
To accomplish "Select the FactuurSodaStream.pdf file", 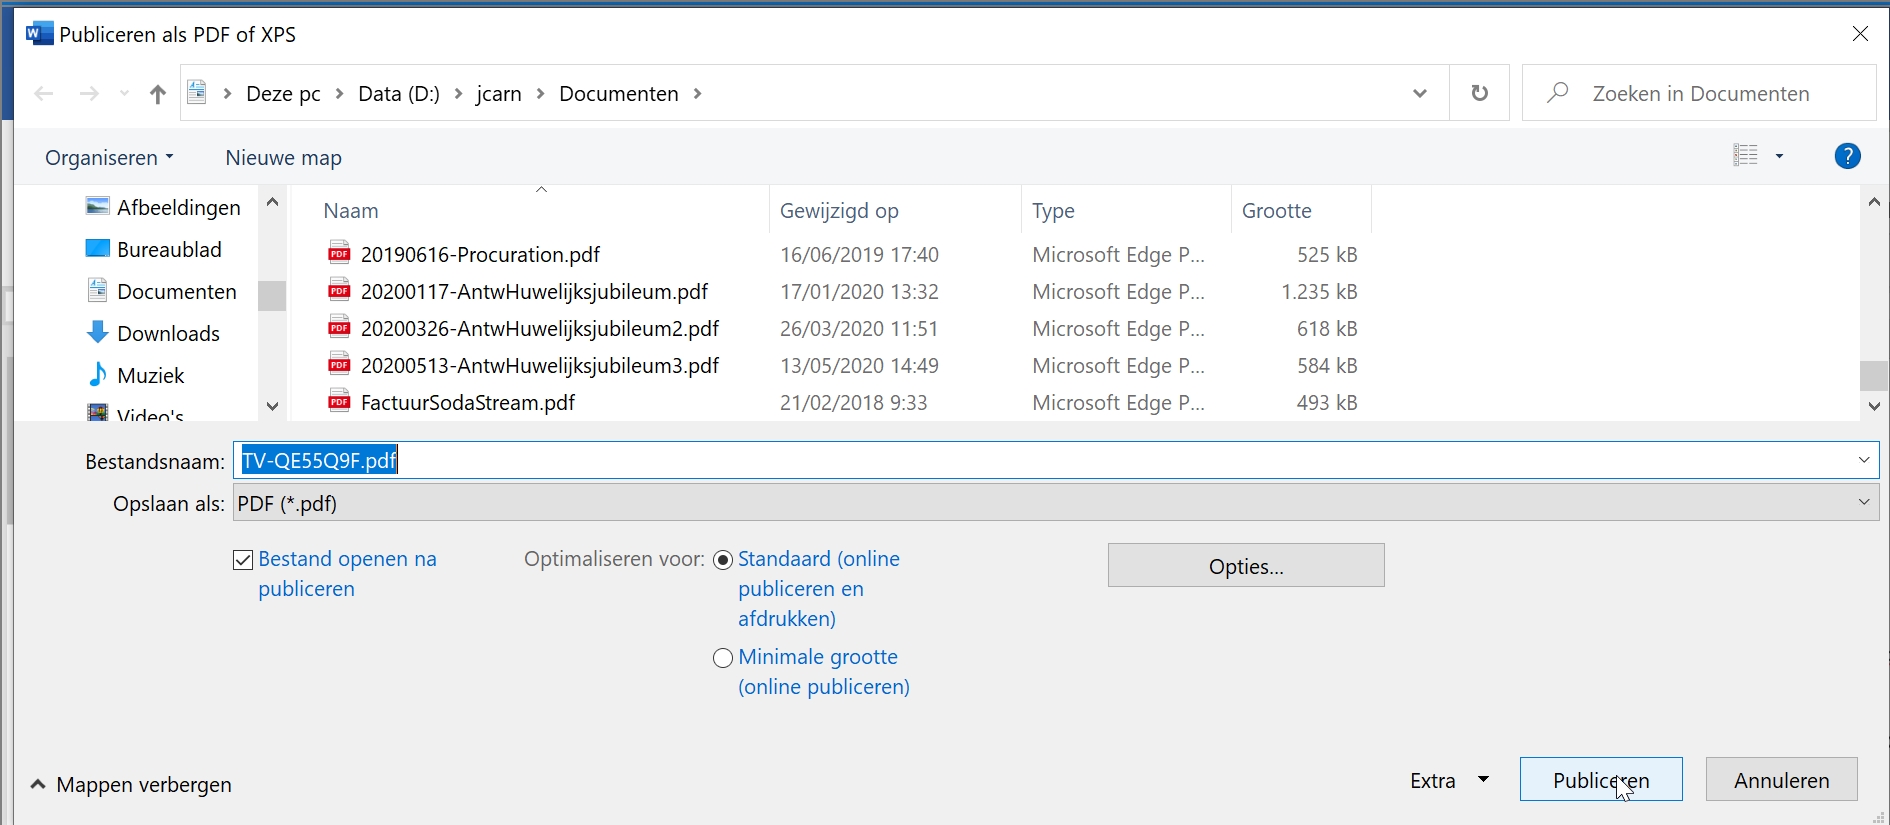I will pyautogui.click(x=467, y=402).
